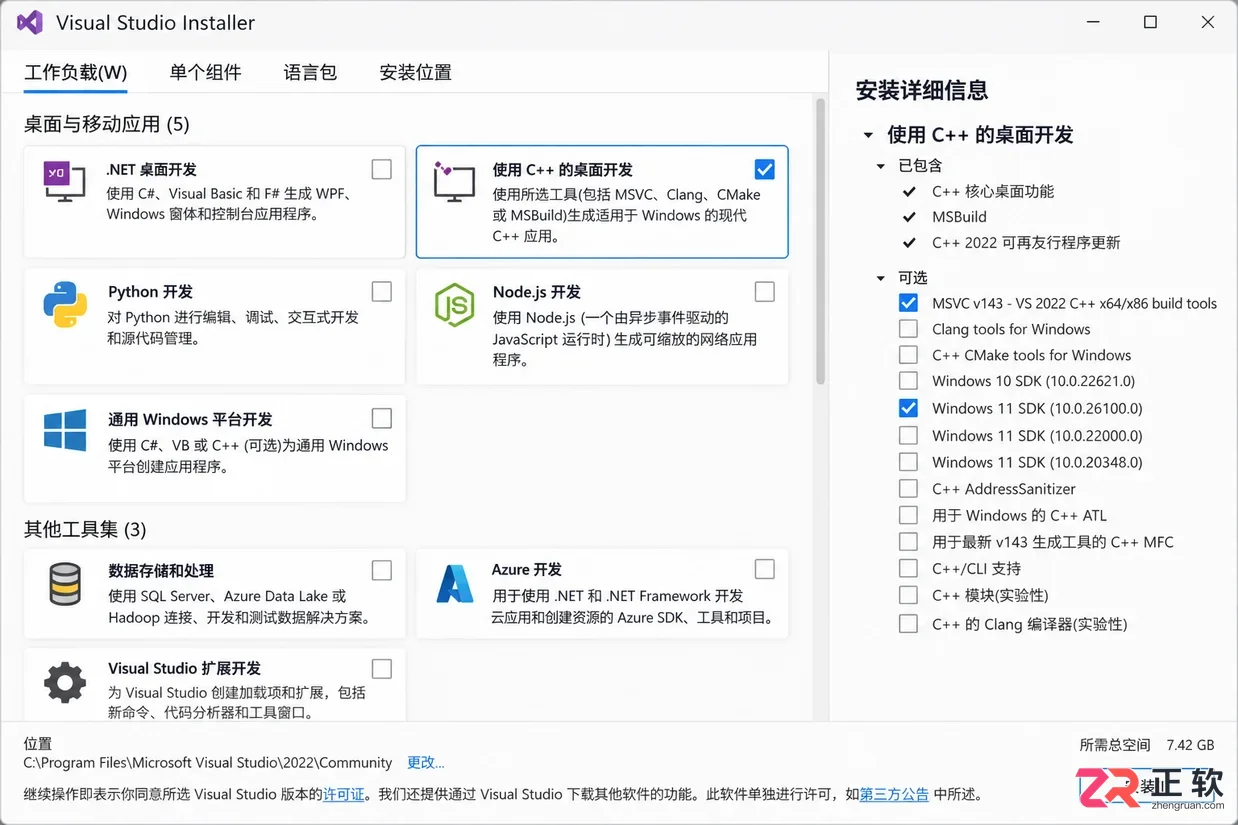Click the 其他工具集 (3) heading
Viewport: 1238px width, 825px height.
85,529
